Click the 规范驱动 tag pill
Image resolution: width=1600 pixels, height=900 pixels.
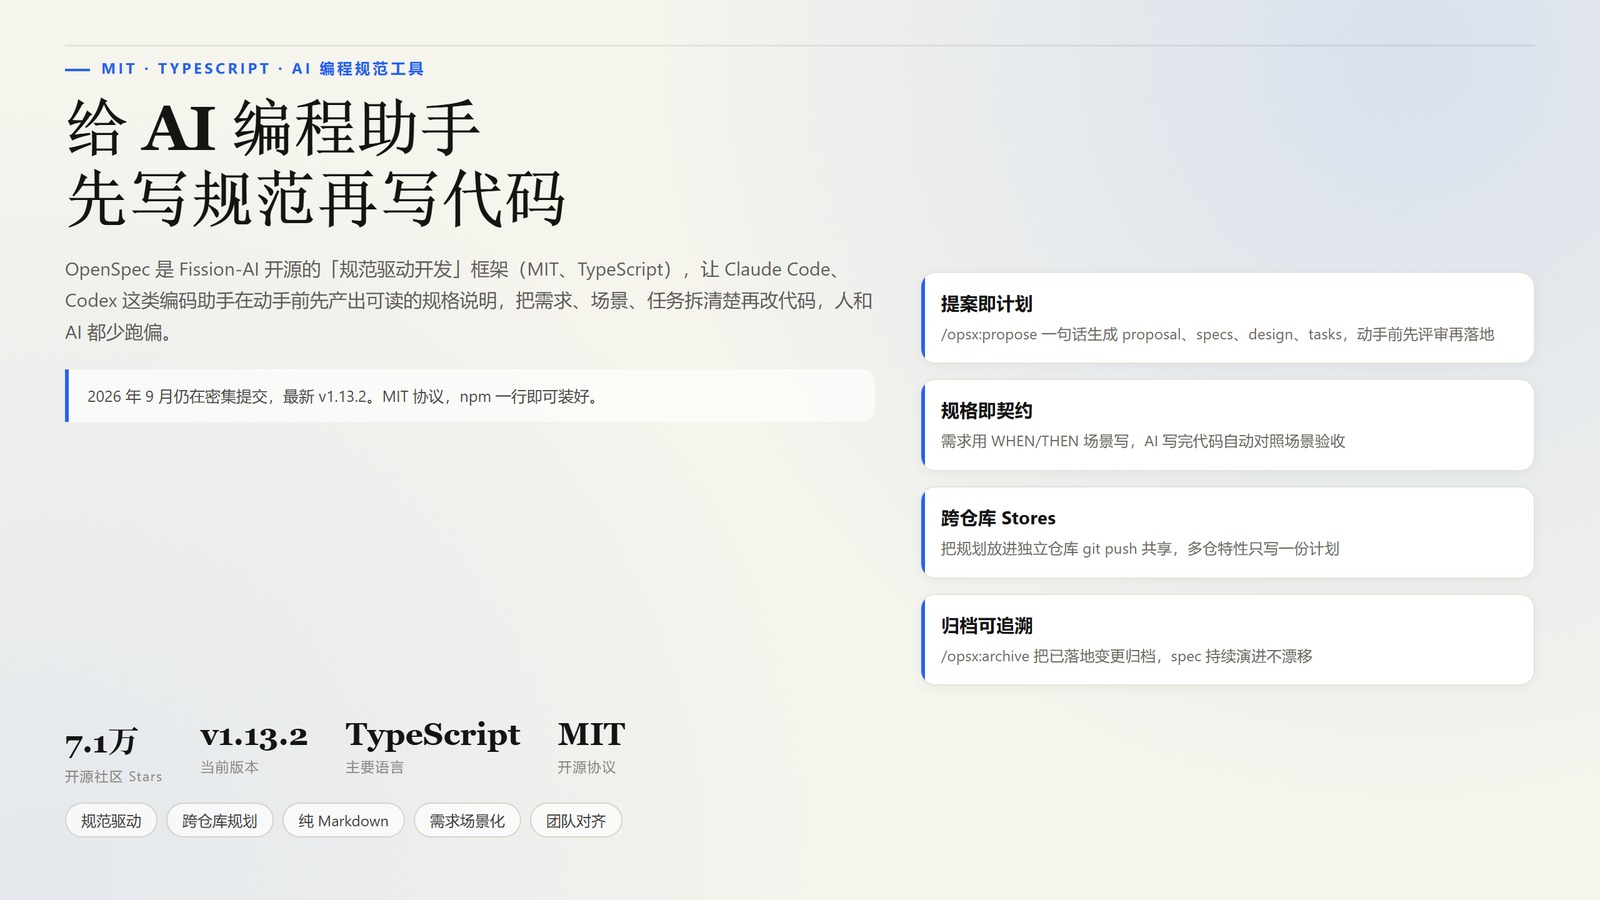click(x=111, y=821)
